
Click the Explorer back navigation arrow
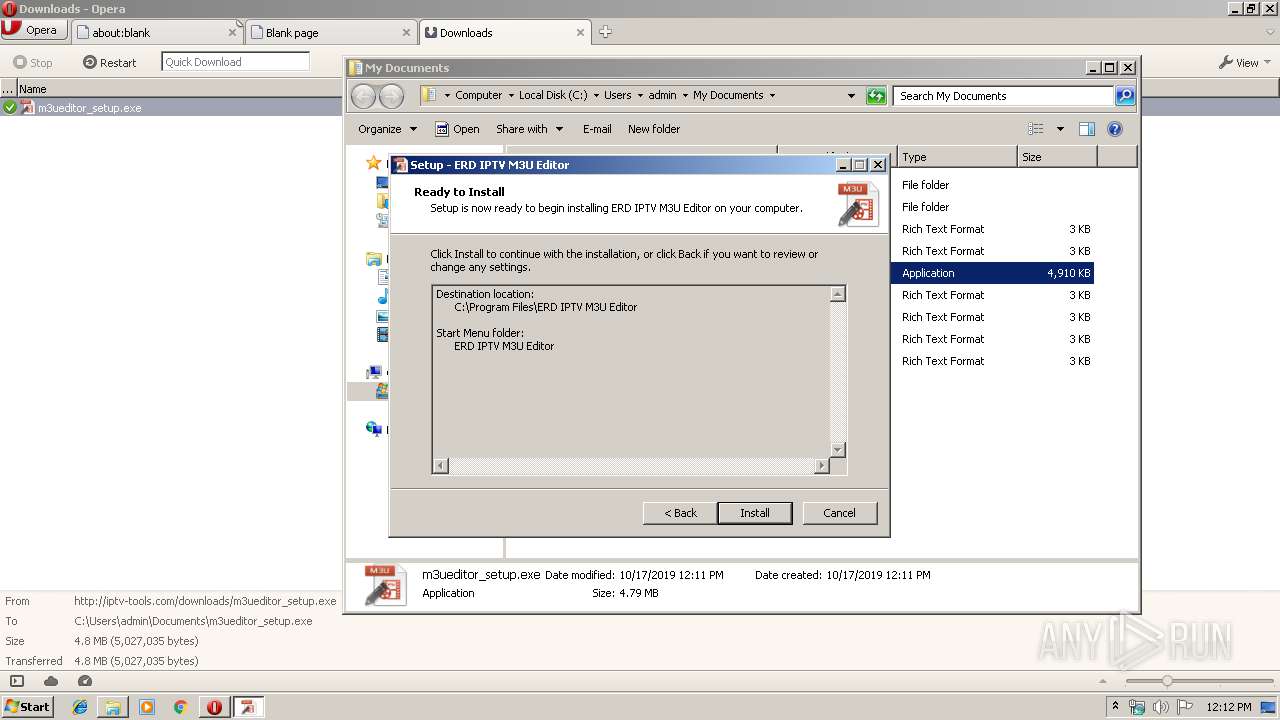pyautogui.click(x=363, y=96)
